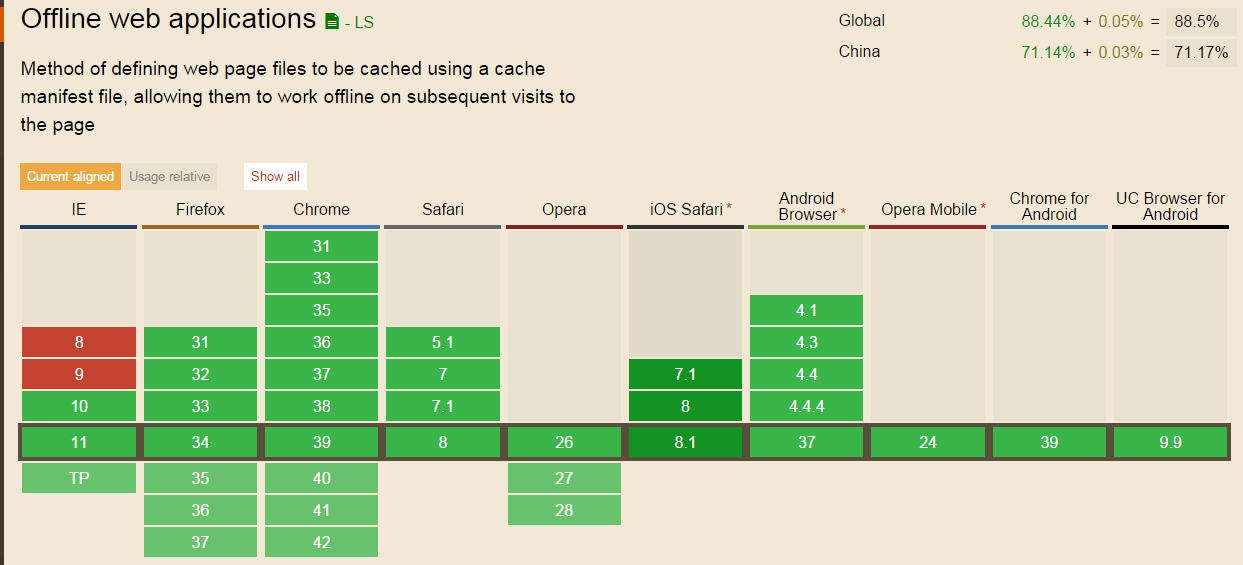Select the iOS Safari column header
This screenshot has height=565, width=1243.
(x=685, y=209)
